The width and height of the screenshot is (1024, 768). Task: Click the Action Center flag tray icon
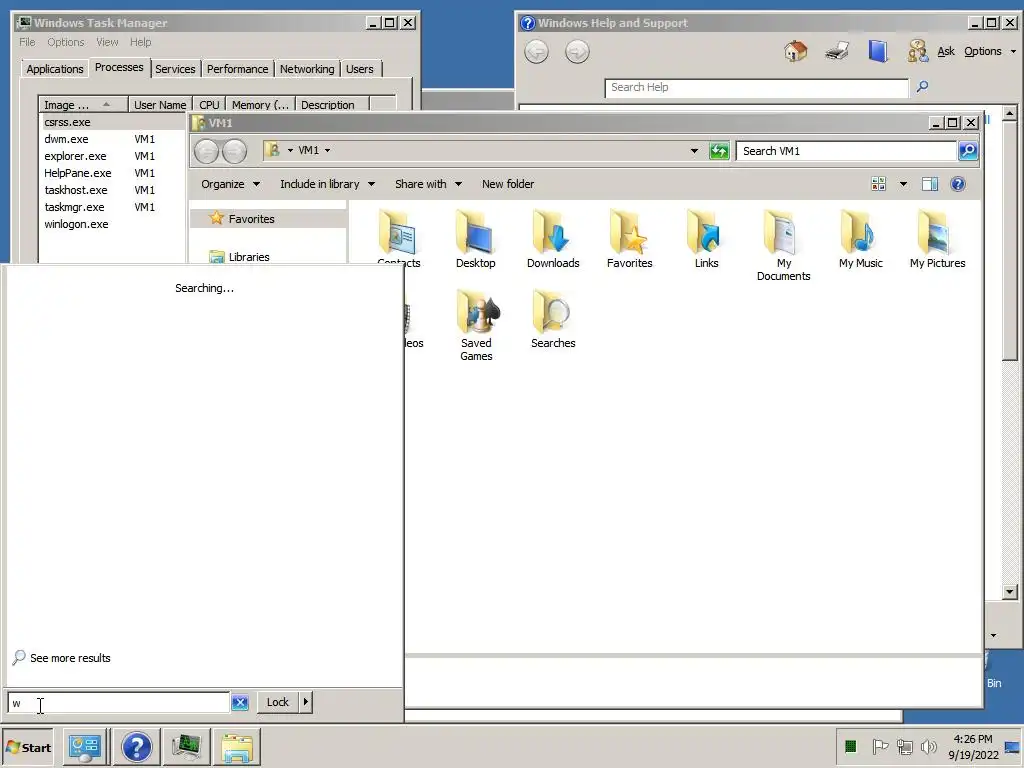(880, 746)
